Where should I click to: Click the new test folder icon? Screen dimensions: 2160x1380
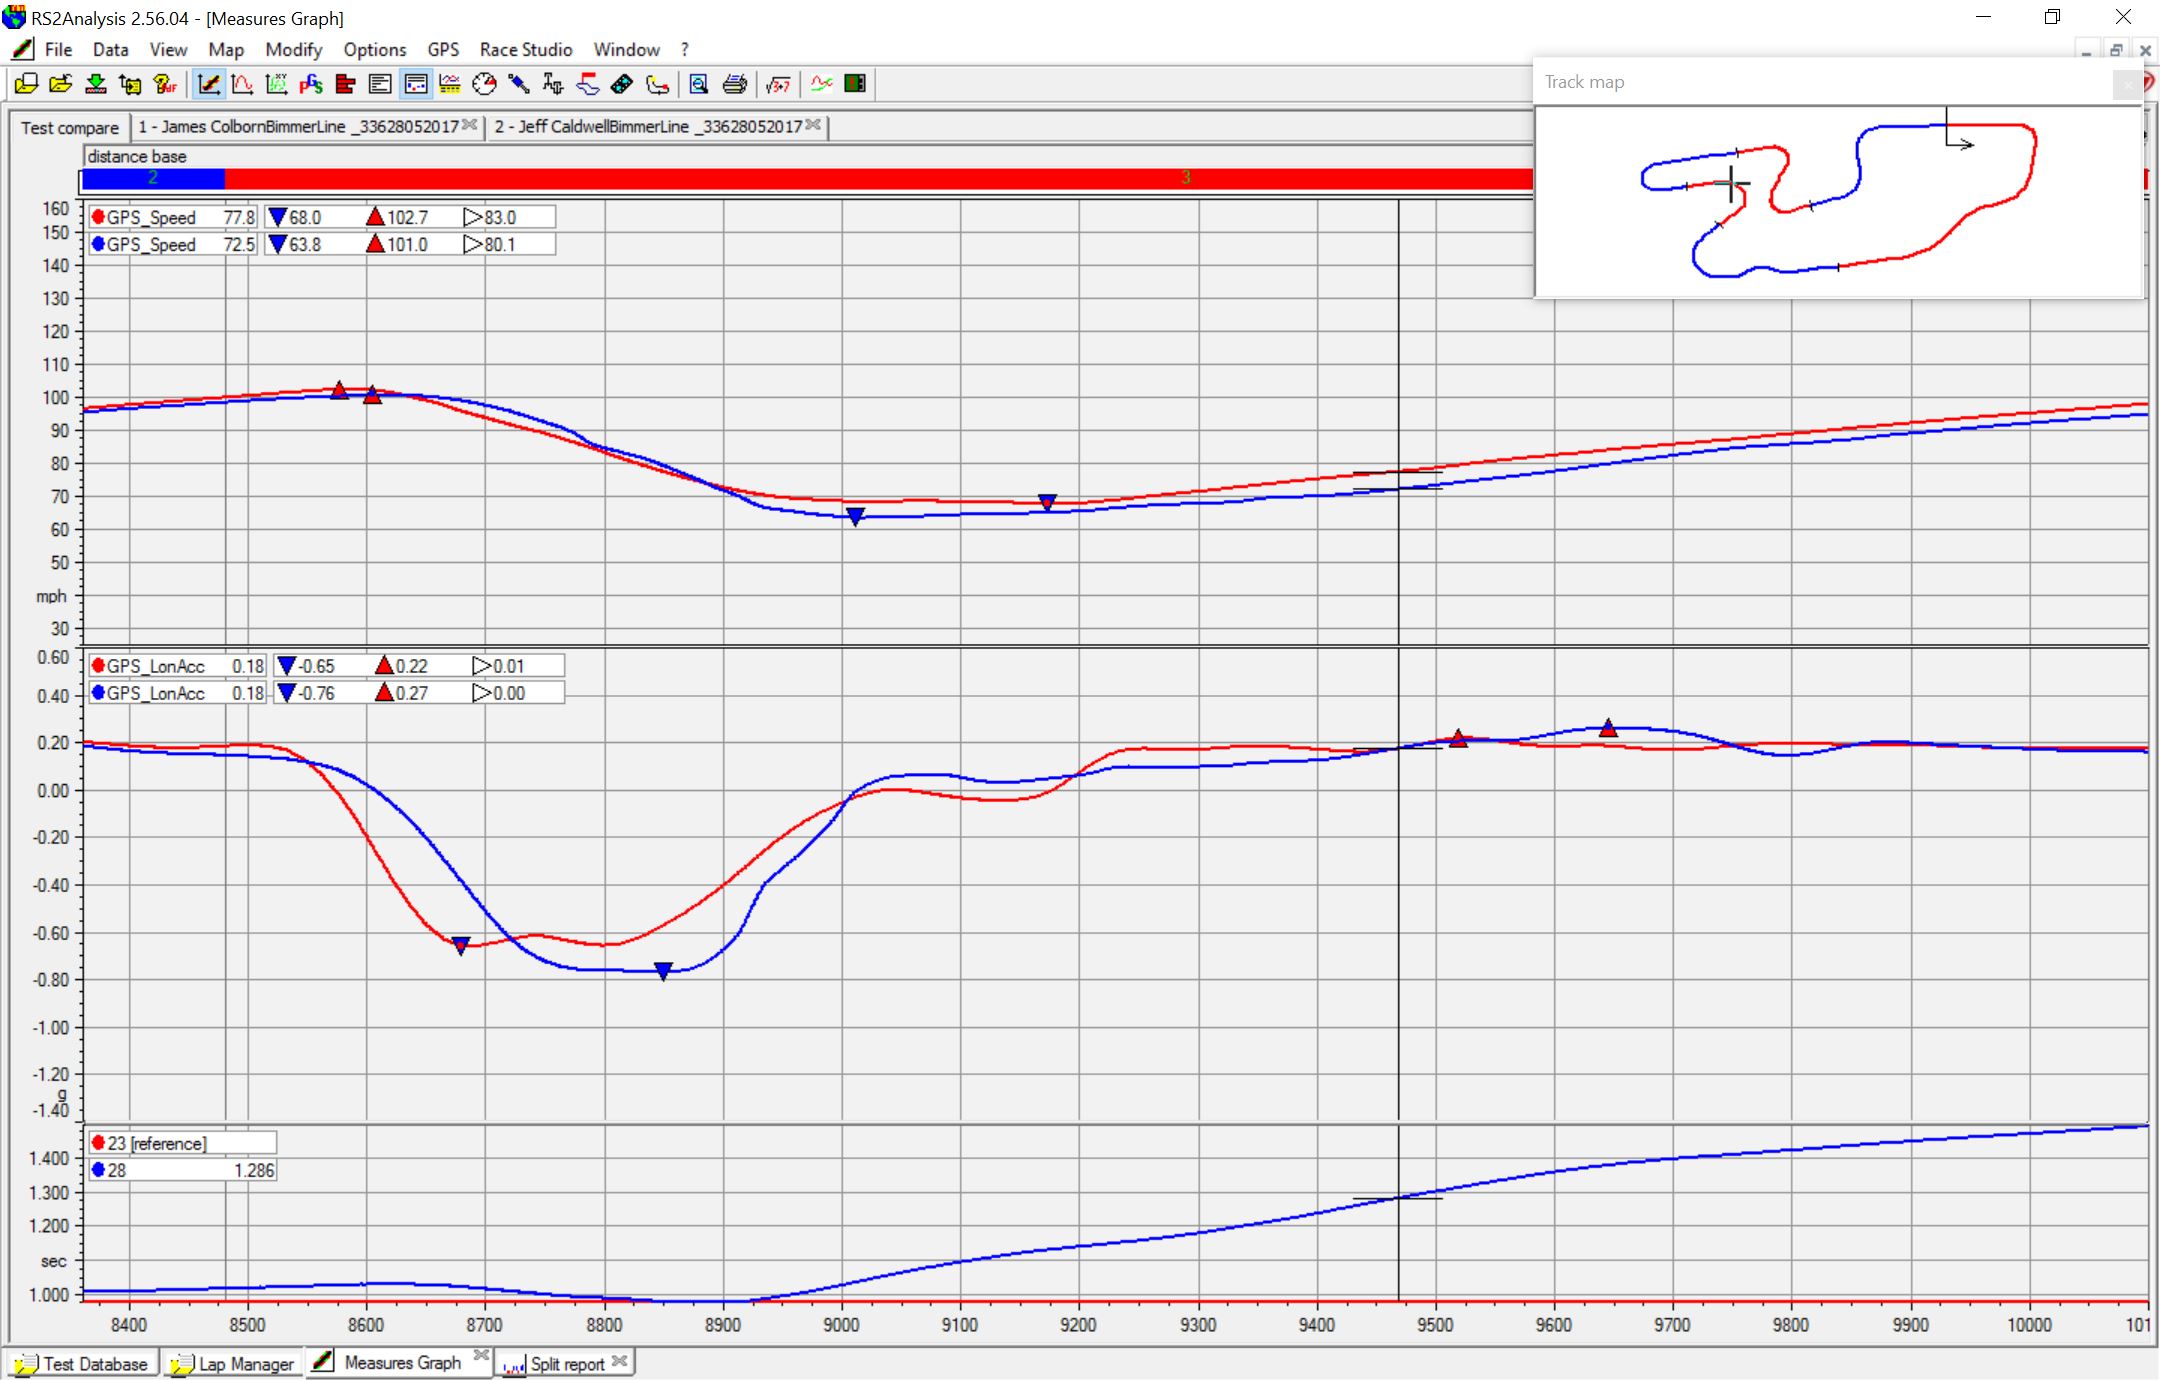(x=27, y=84)
